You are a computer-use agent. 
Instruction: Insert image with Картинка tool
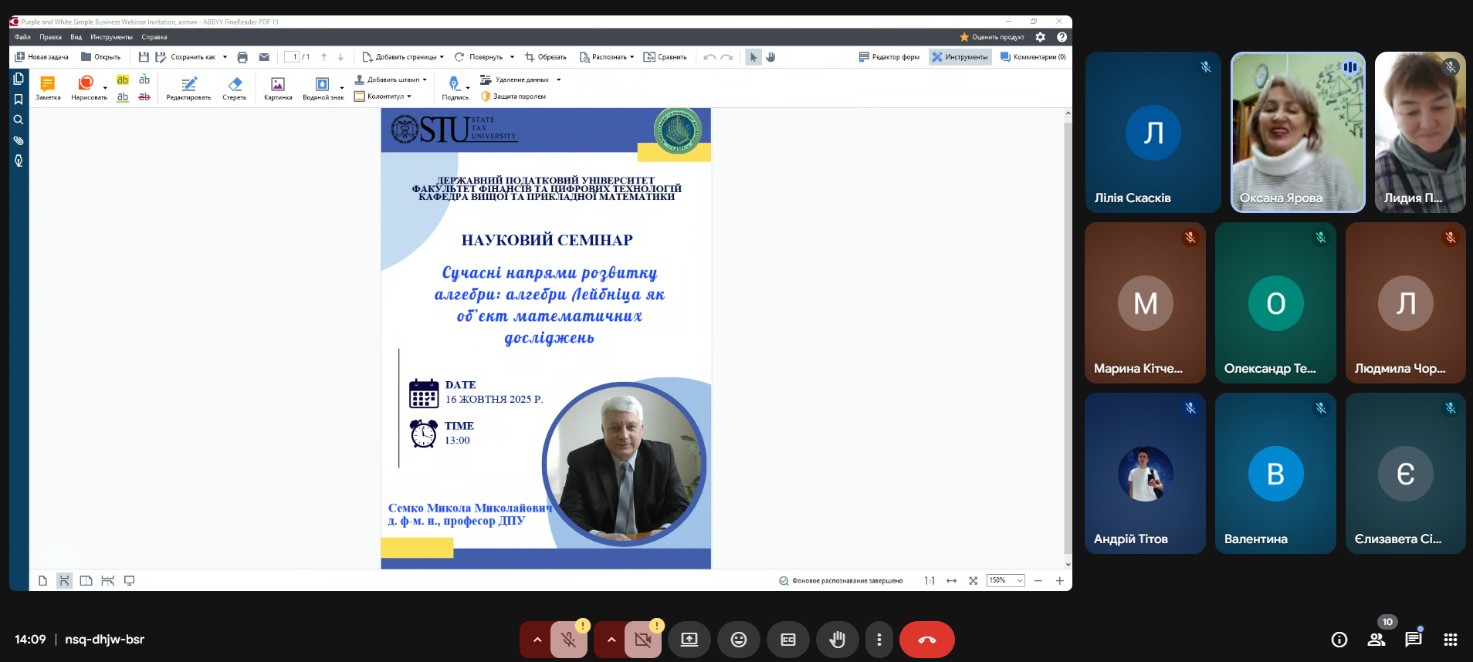[278, 88]
